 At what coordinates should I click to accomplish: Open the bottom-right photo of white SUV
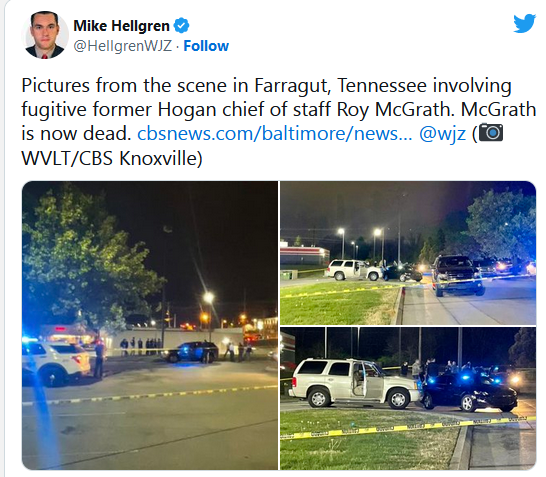[x=408, y=398]
